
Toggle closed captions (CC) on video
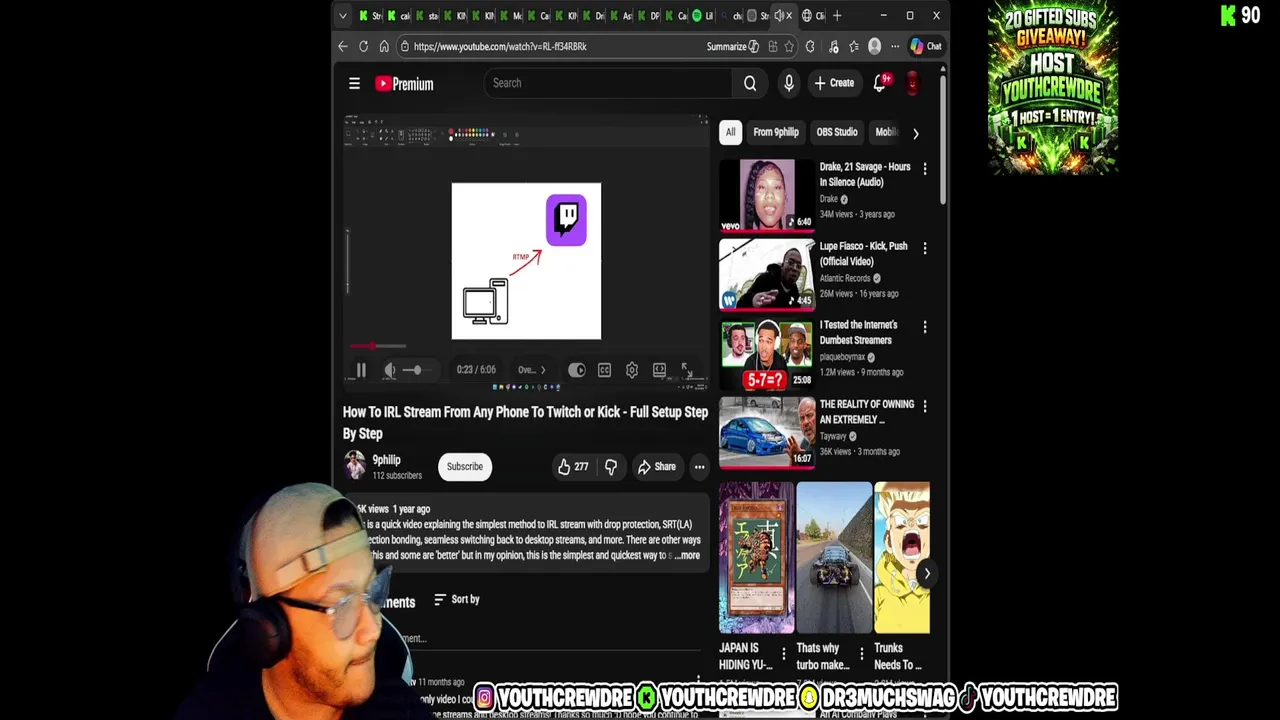click(x=604, y=370)
